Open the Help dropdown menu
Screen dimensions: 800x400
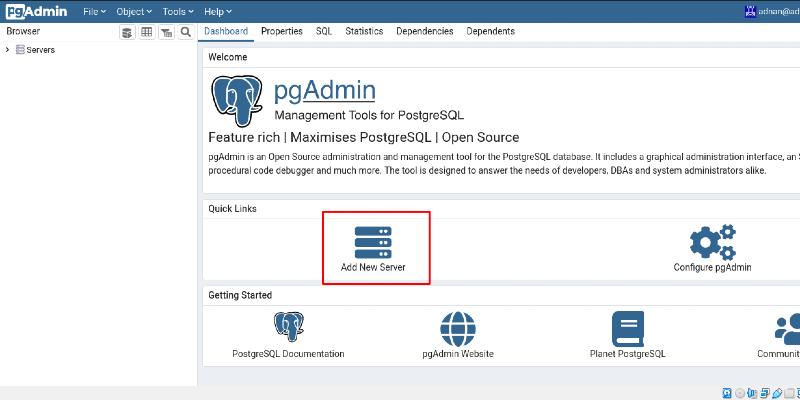pyautogui.click(x=218, y=11)
